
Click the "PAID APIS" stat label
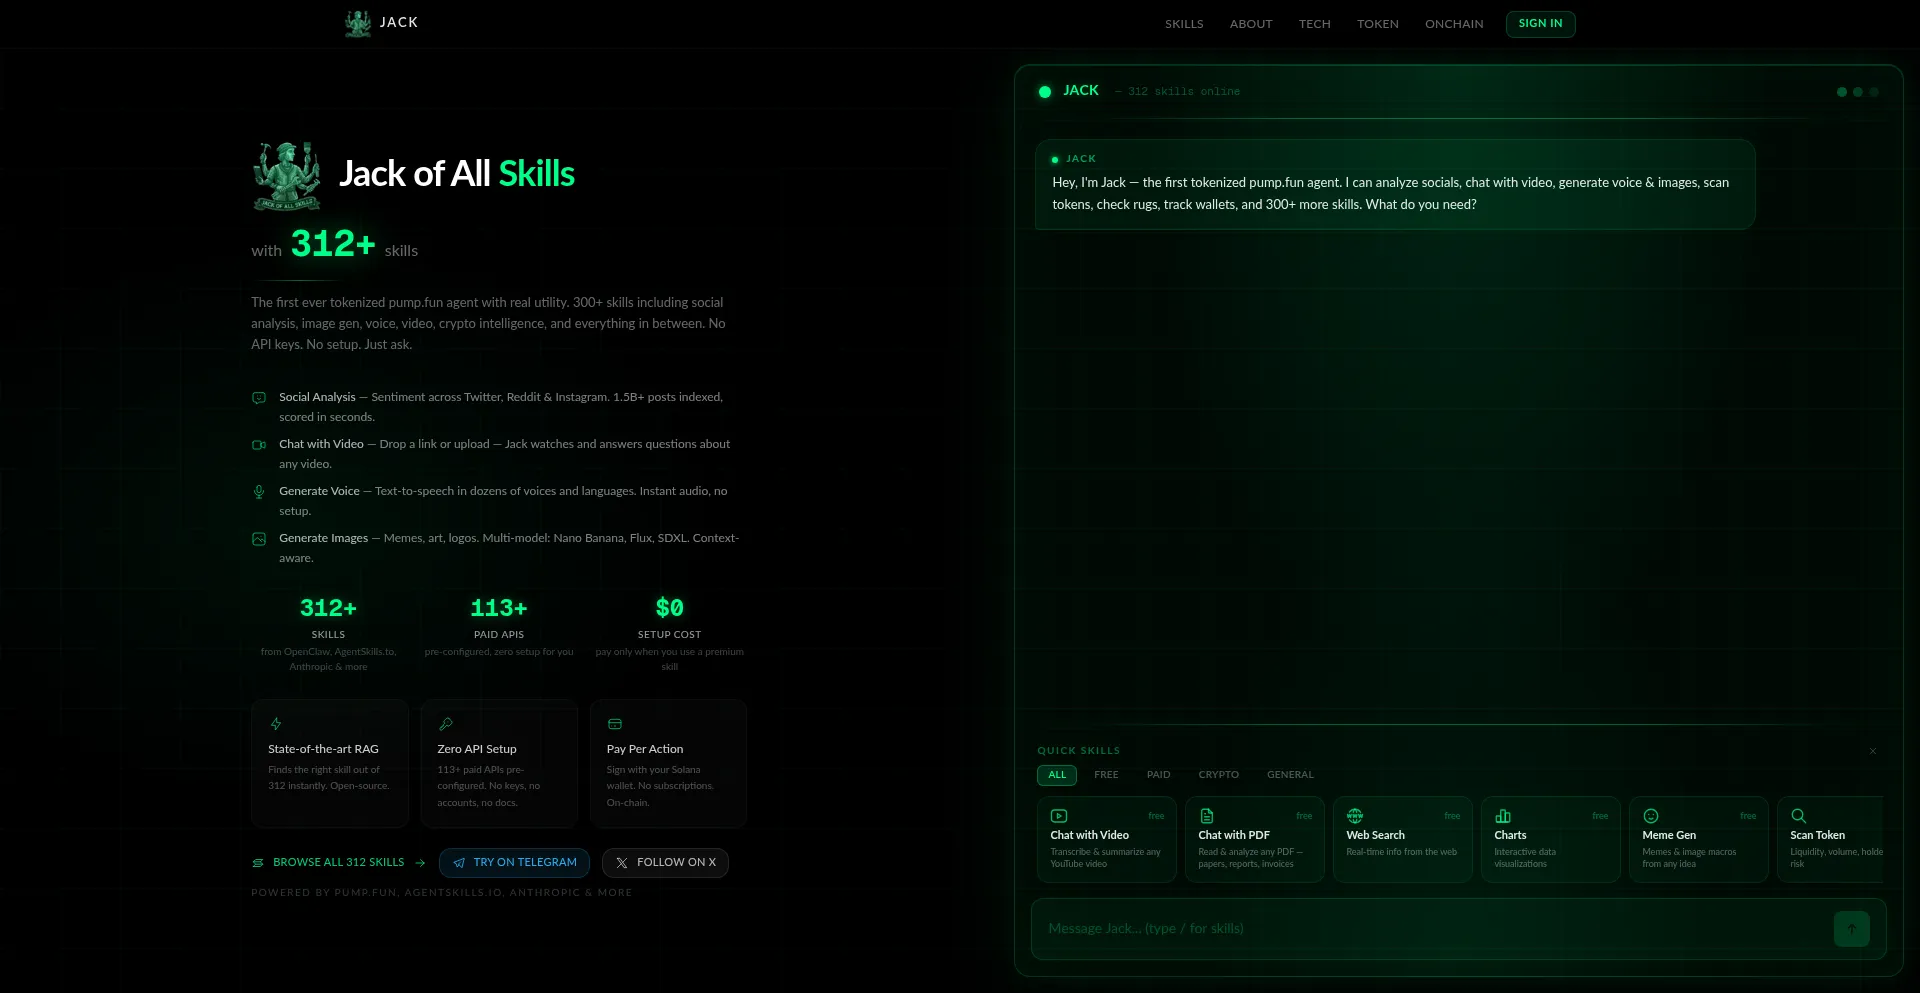499,635
